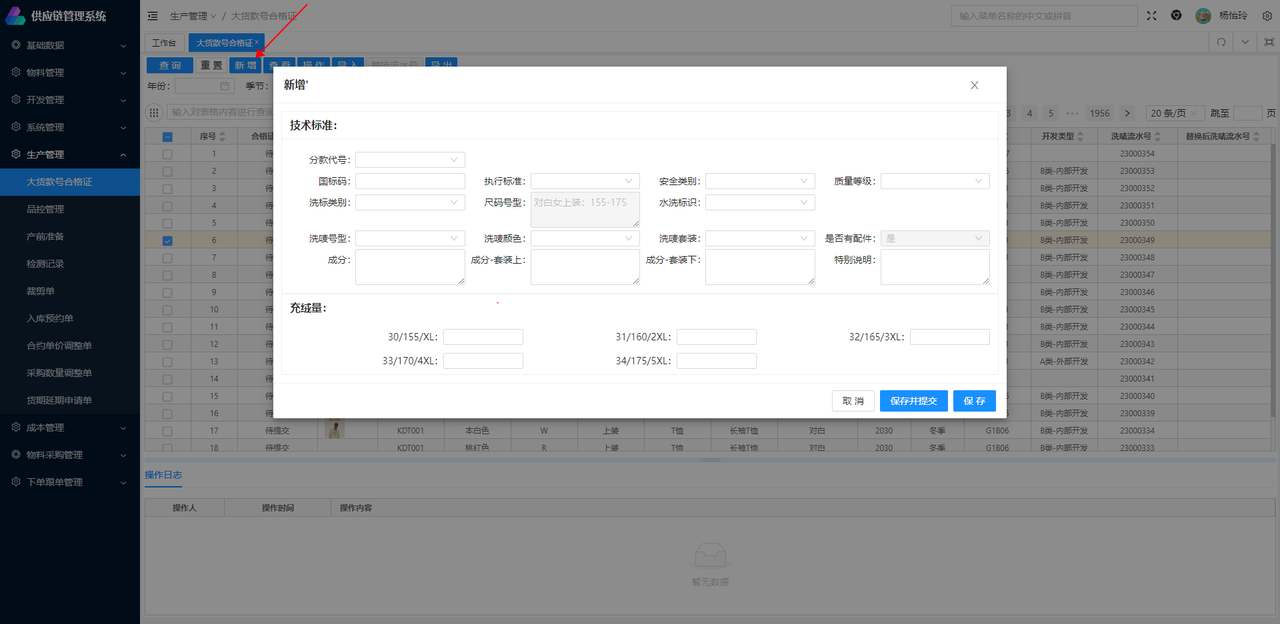Open 品控管理 in the sidebar menu
Image resolution: width=1280 pixels, height=624 pixels.
pyautogui.click(x=45, y=209)
